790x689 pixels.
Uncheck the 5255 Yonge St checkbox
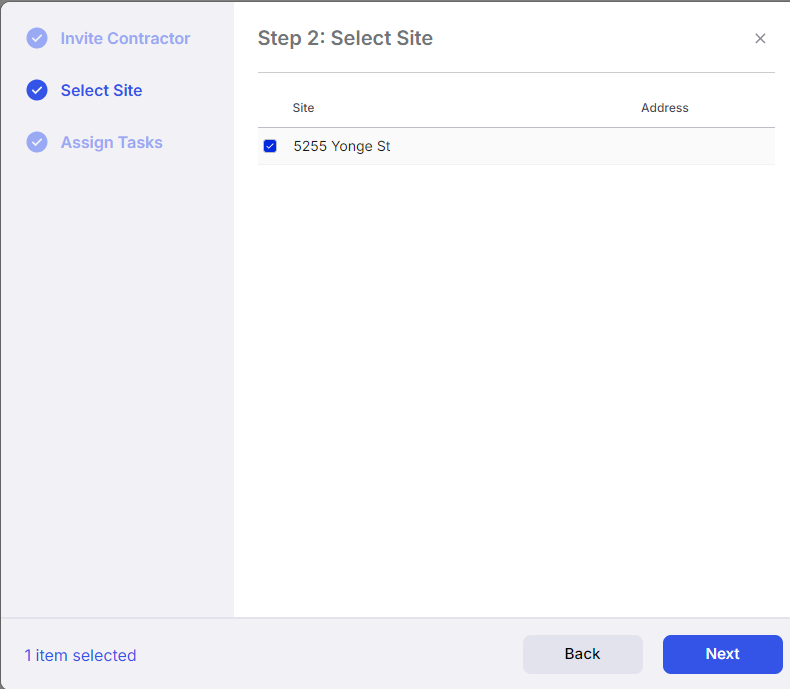coord(270,146)
